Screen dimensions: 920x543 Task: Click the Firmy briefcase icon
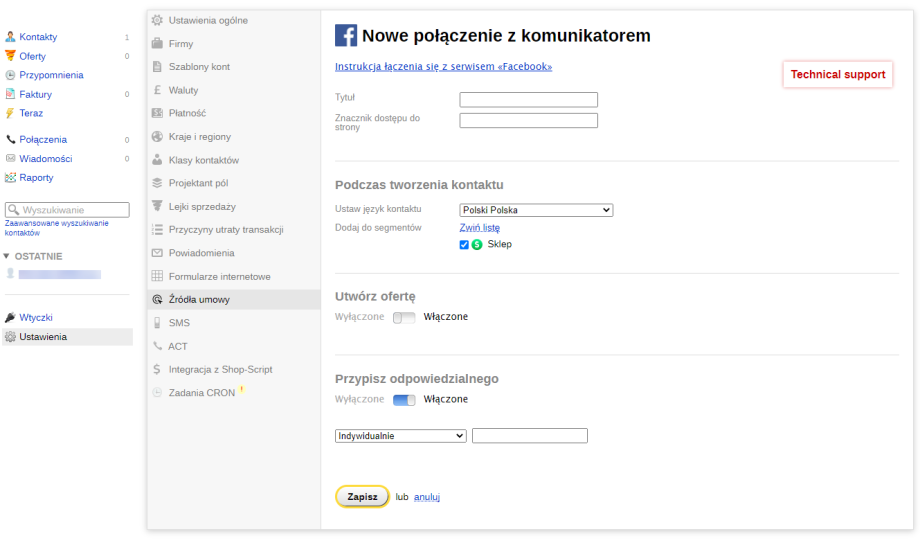(157, 43)
